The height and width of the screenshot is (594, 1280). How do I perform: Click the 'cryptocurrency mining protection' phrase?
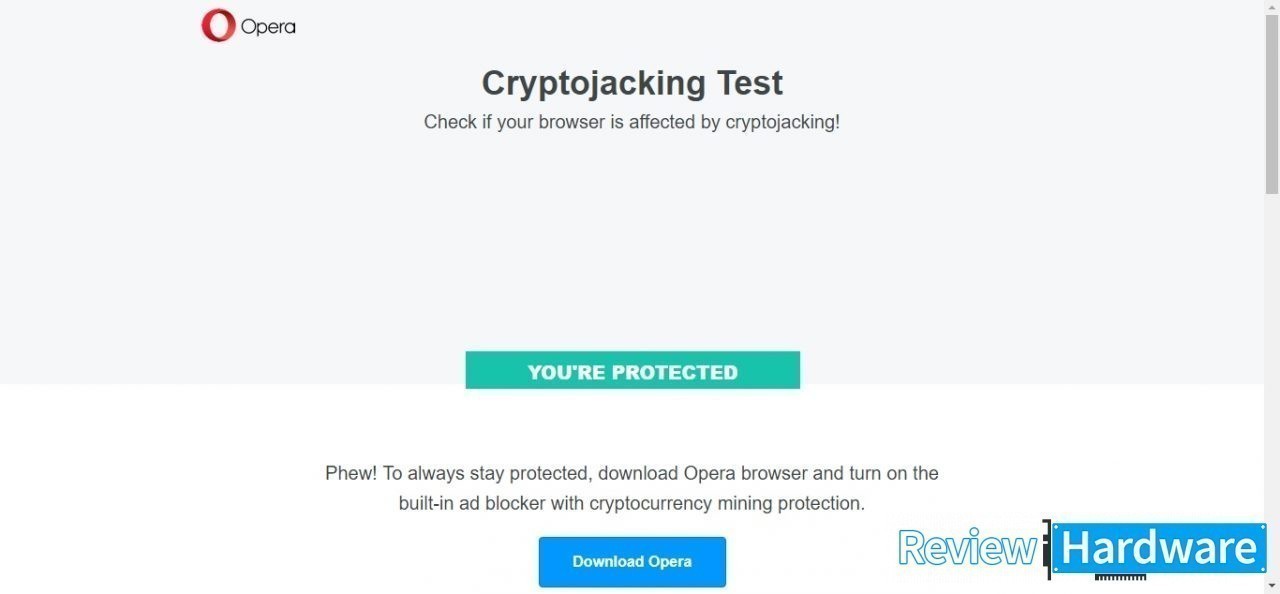[x=725, y=503]
